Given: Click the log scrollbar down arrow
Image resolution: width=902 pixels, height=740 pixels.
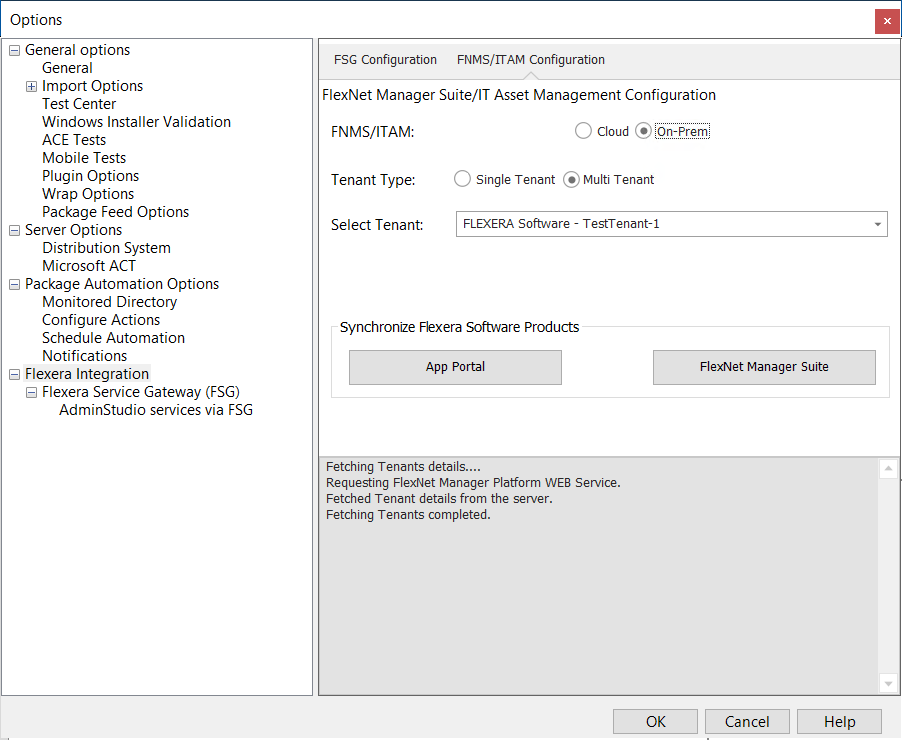Looking at the screenshot, I should click(888, 683).
